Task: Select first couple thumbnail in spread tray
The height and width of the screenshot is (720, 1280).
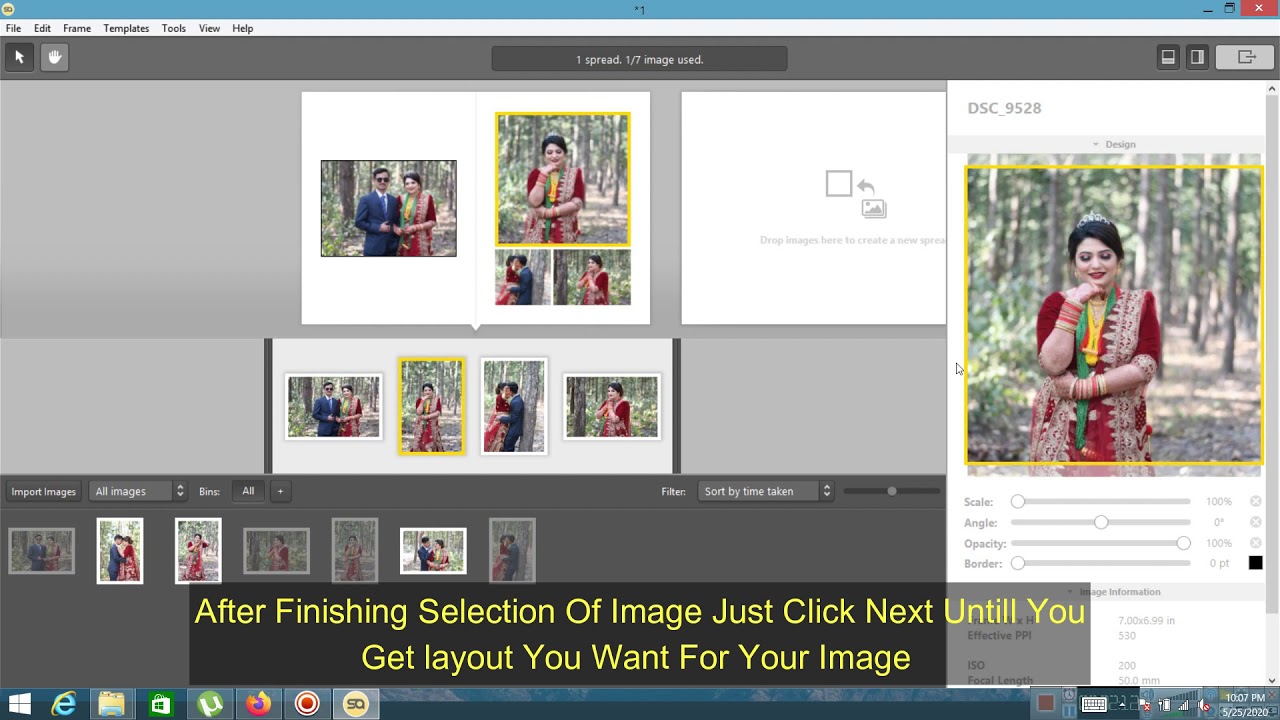Action: [333, 406]
